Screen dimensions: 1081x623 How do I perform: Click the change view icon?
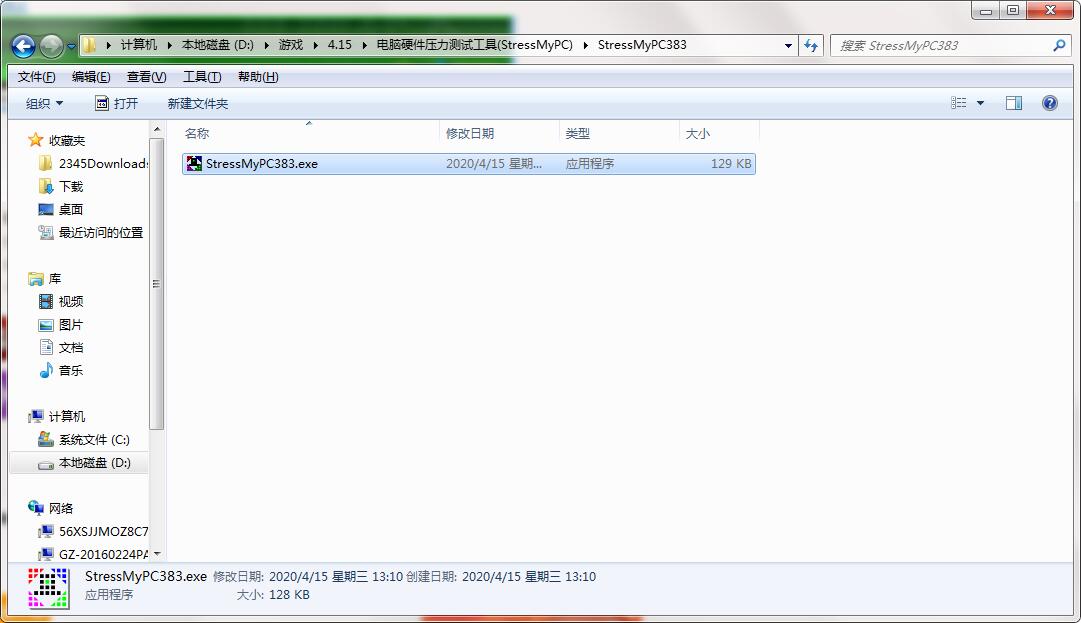pos(958,103)
